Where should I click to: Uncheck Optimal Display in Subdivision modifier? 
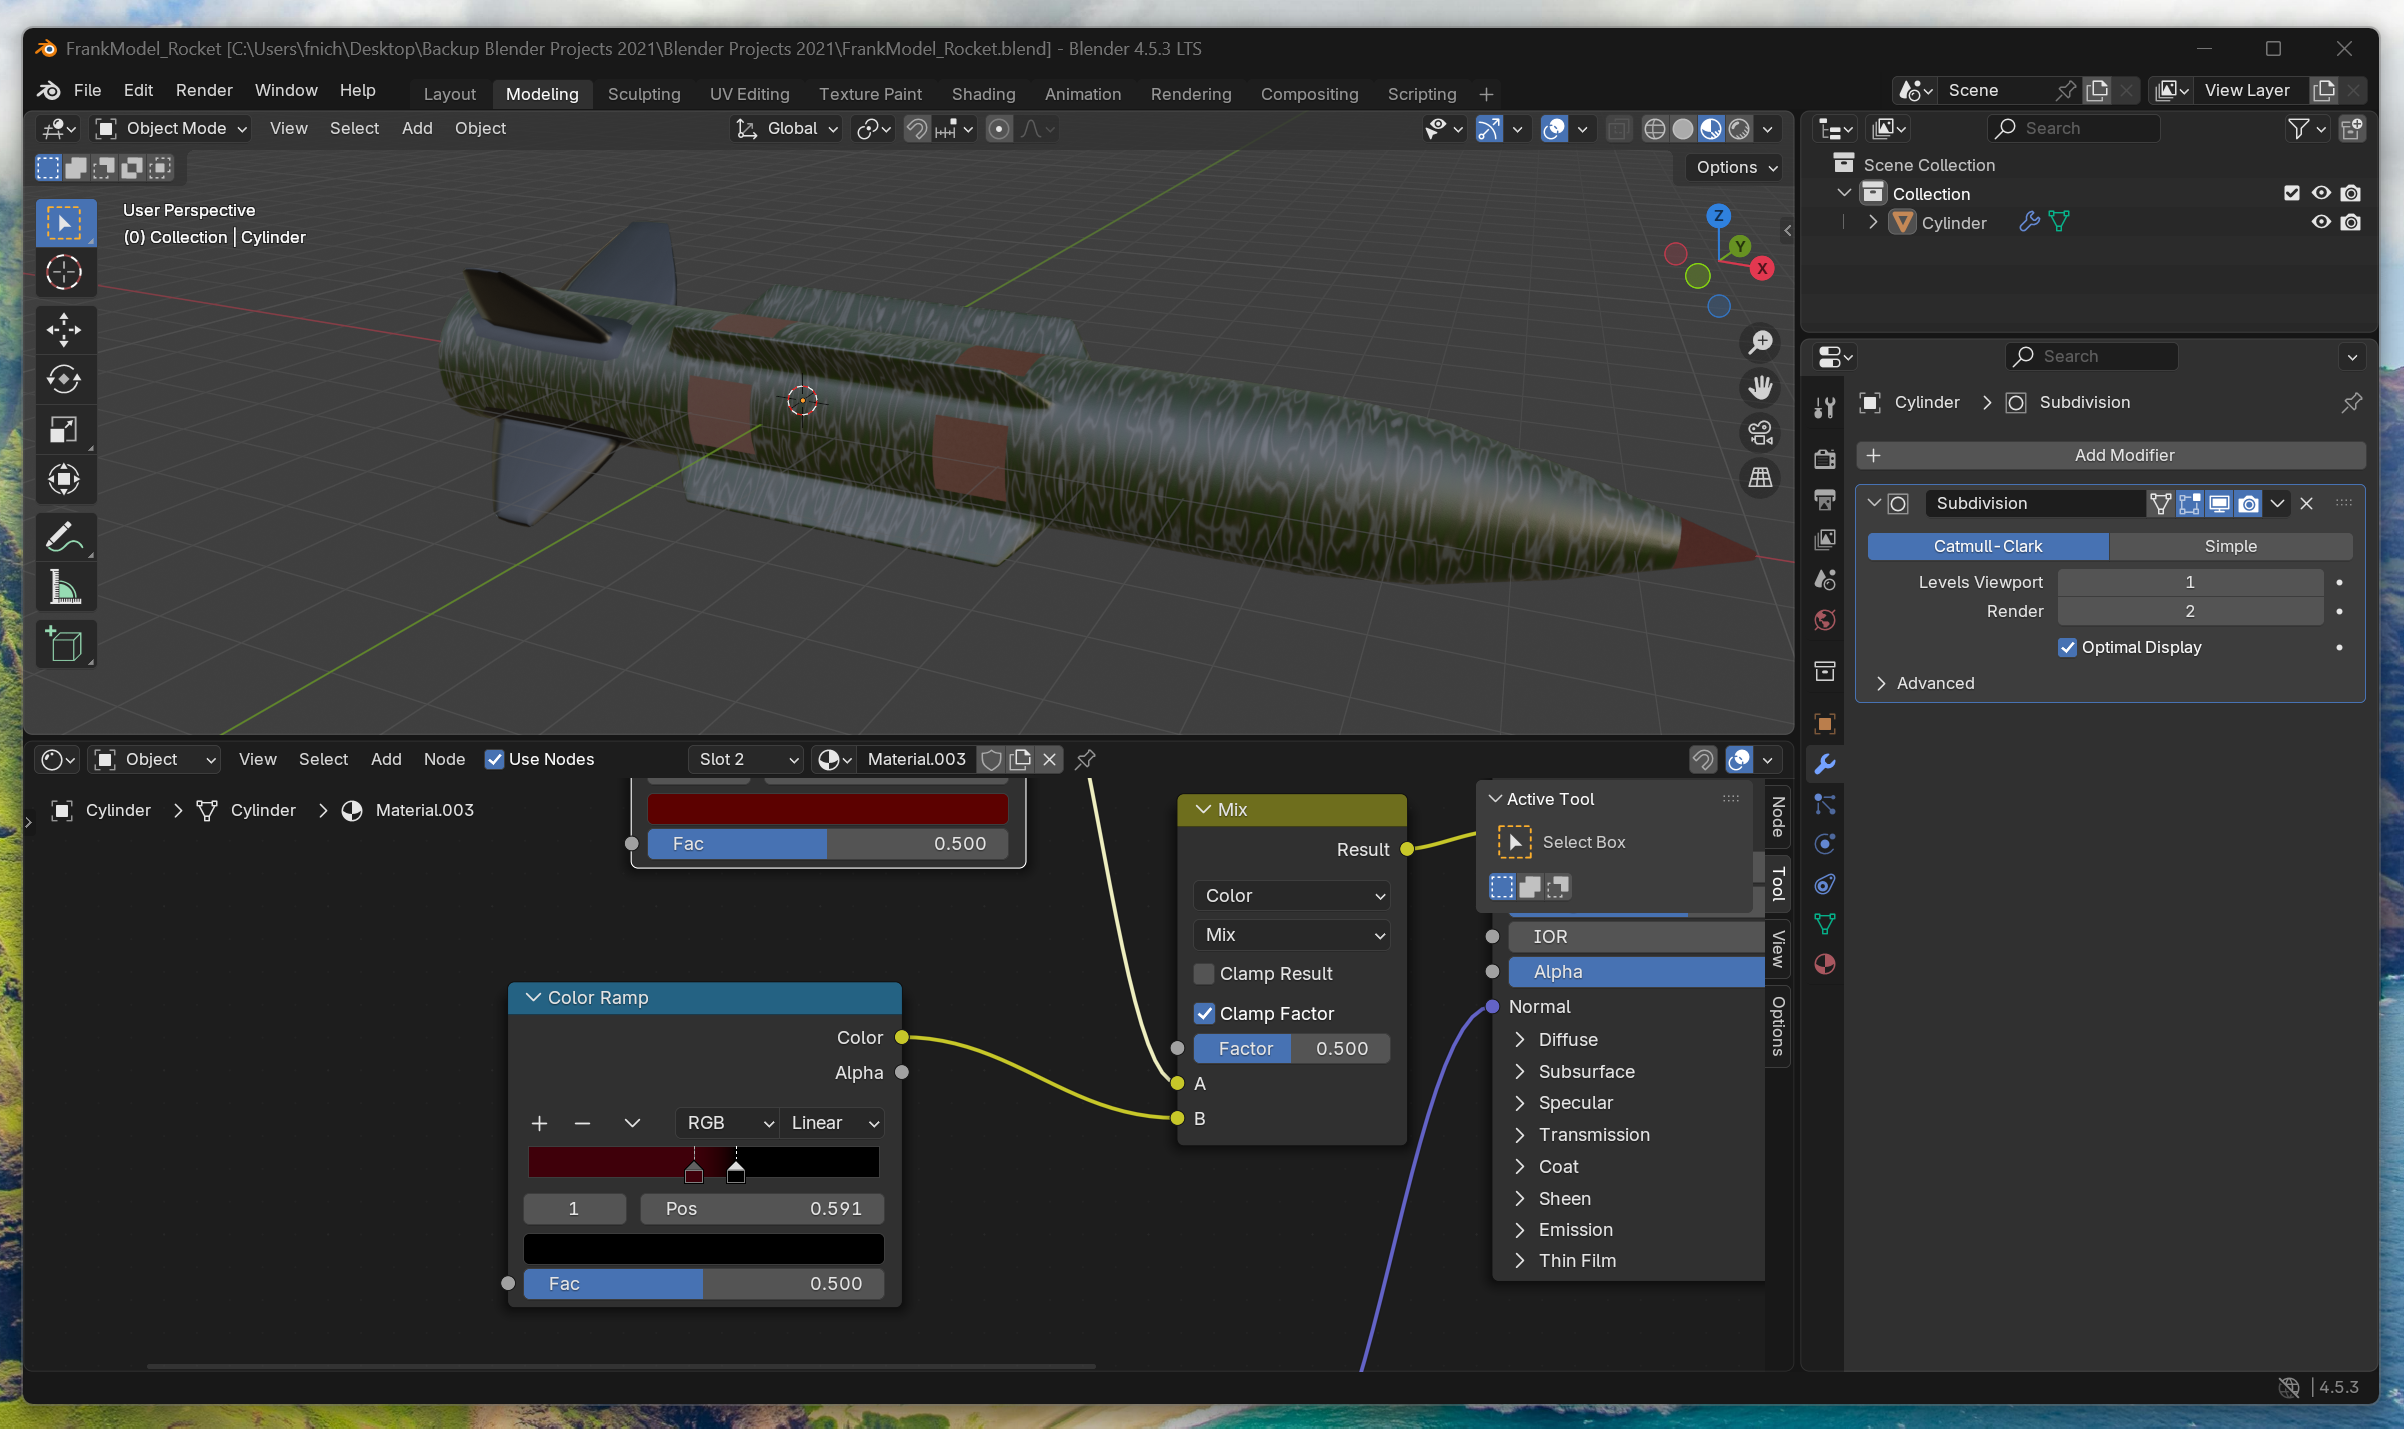click(2068, 647)
